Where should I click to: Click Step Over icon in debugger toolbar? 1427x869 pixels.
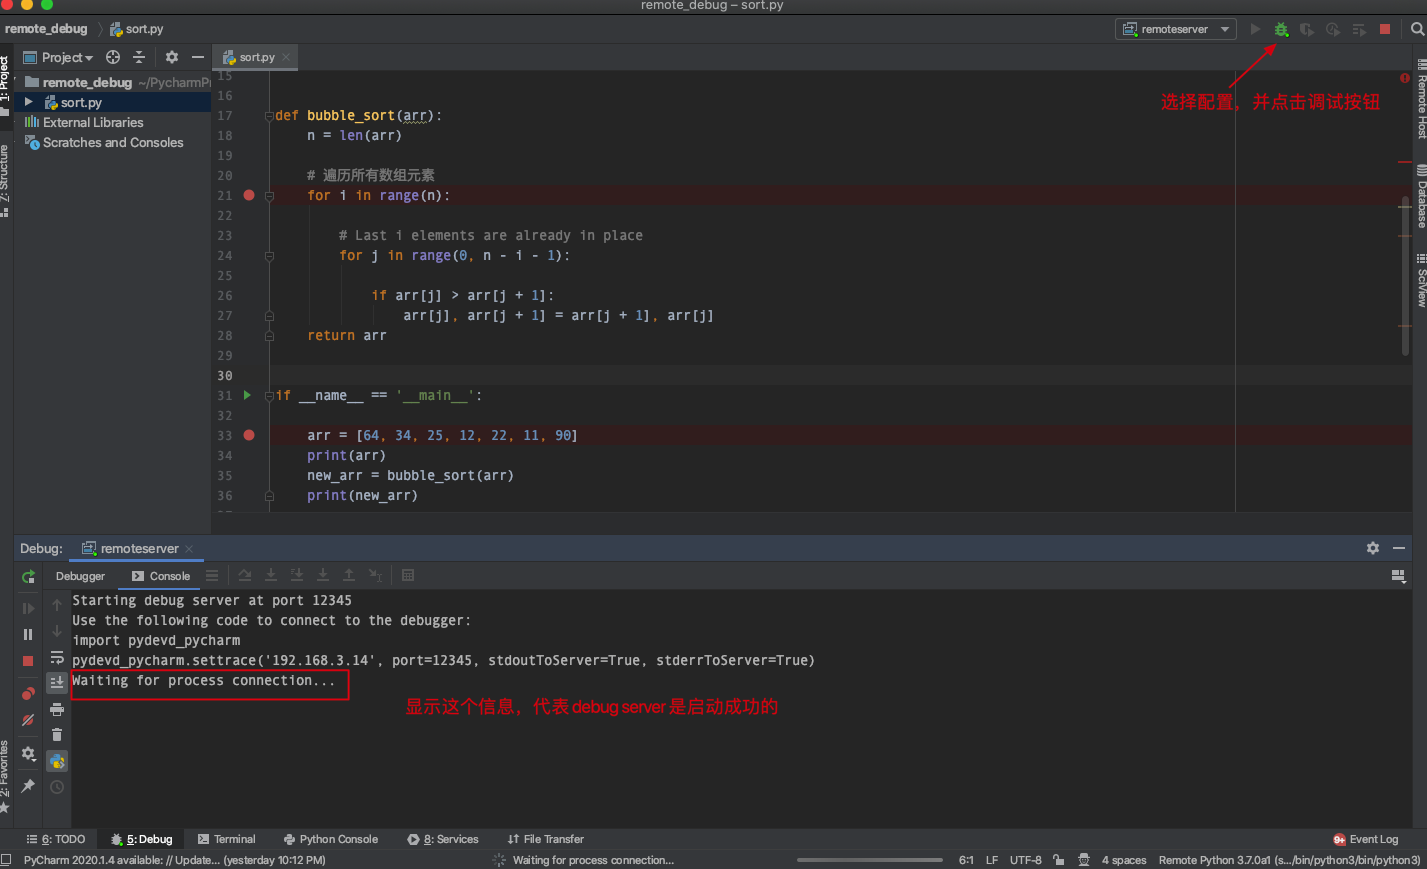(245, 575)
